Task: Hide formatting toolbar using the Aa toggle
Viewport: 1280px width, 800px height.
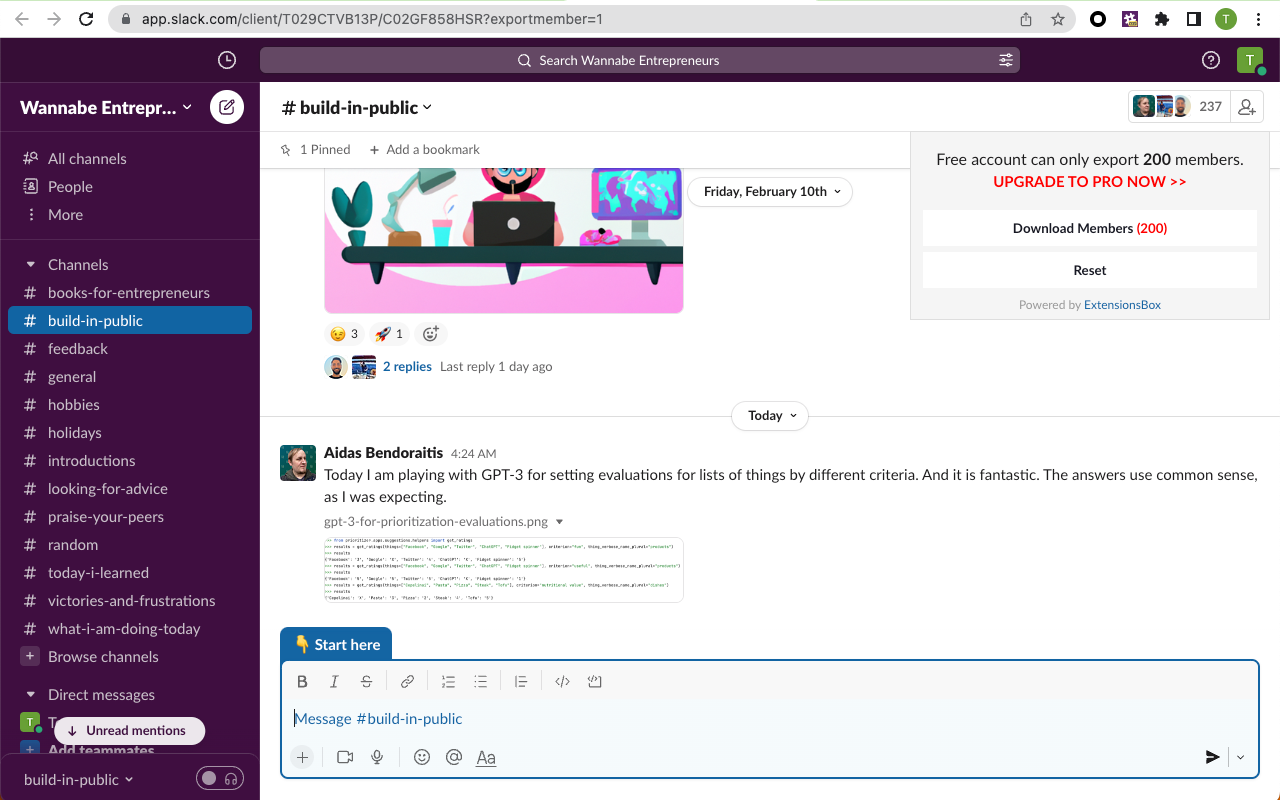Action: (486, 757)
